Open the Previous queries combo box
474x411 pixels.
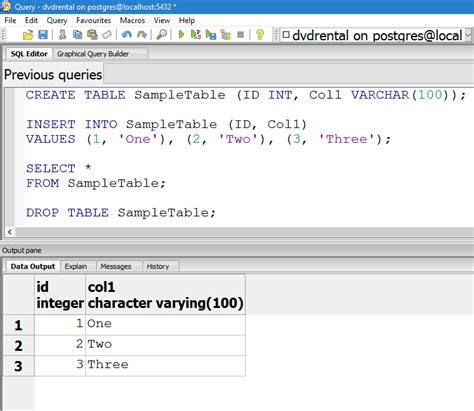(289, 74)
